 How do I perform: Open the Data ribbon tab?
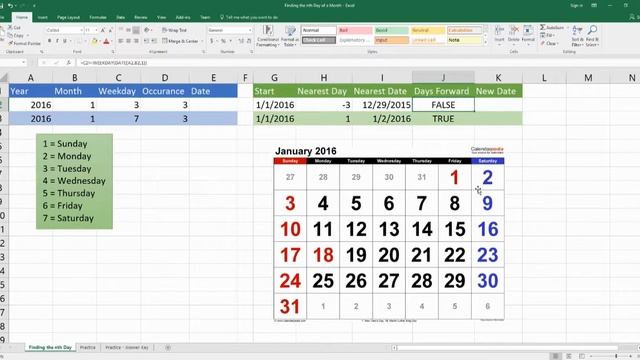pos(120,18)
